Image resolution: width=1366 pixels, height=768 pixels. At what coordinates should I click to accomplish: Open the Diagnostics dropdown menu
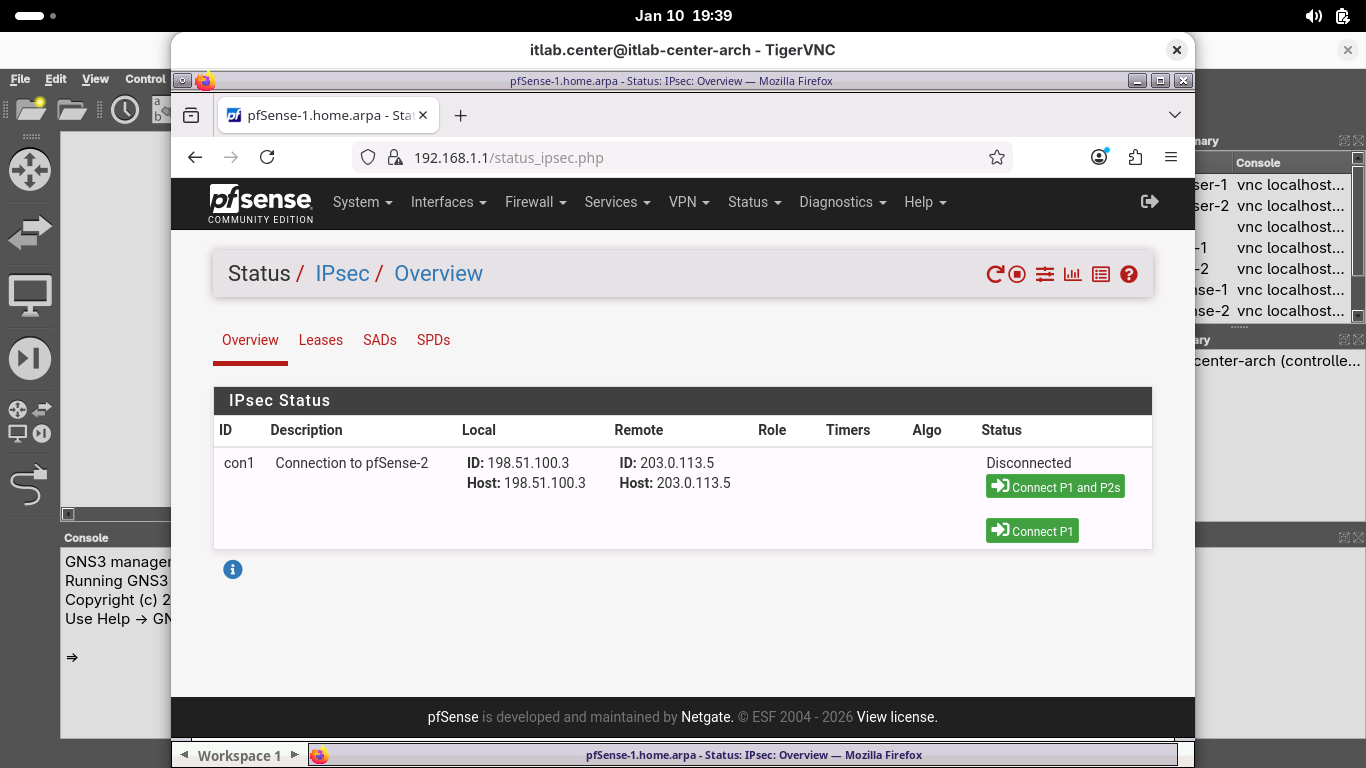pos(842,202)
